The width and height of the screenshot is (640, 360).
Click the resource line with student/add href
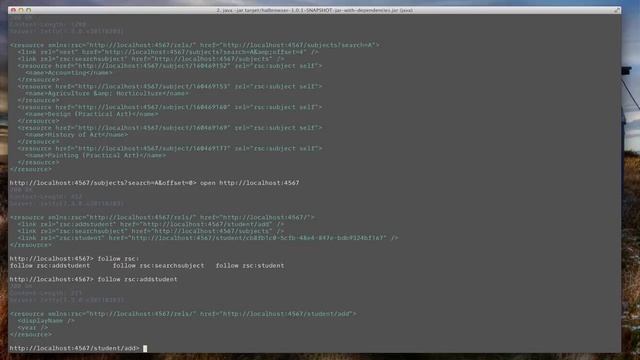point(183,314)
